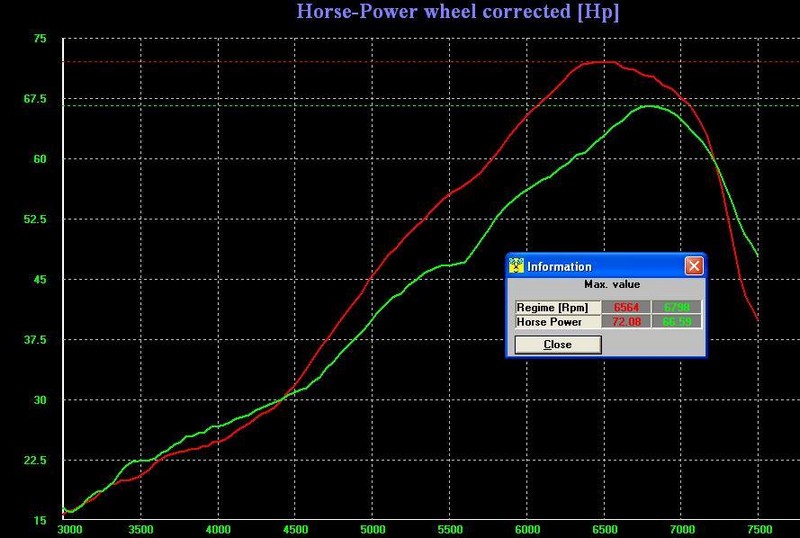Select the red Regime Rpm value 6564

click(625, 307)
